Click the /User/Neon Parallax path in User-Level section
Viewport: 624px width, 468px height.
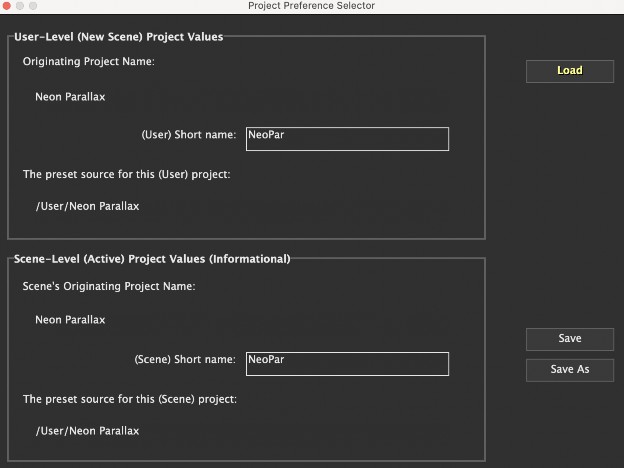pyautogui.click(x=87, y=207)
